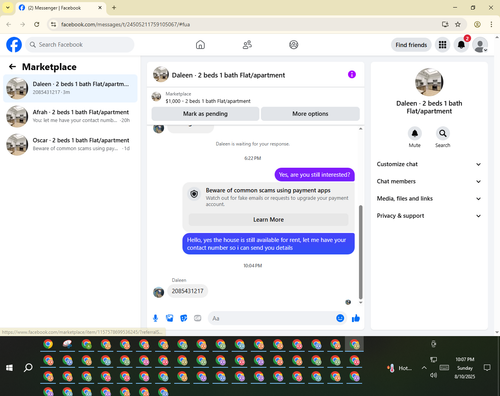Expand Privacy & support section
This screenshot has height=396, width=500.
[x=429, y=216]
